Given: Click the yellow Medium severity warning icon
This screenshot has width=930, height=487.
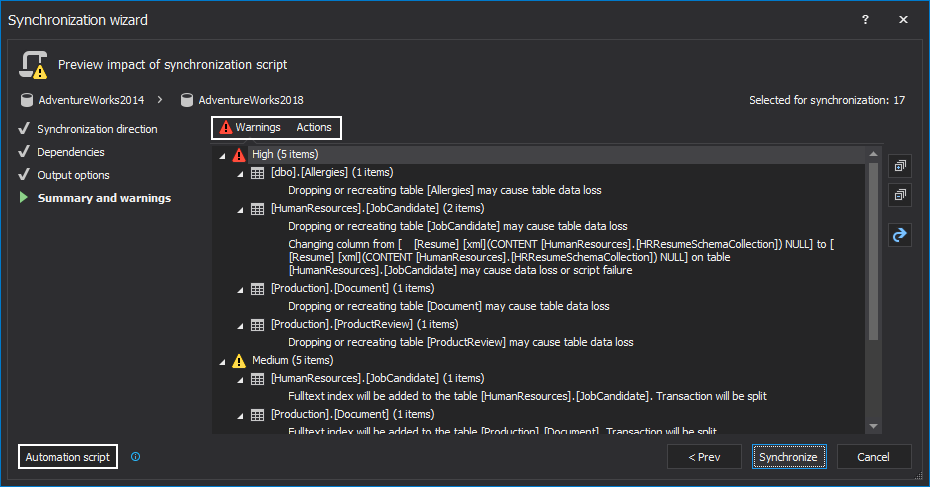Looking at the screenshot, I should (x=239, y=360).
